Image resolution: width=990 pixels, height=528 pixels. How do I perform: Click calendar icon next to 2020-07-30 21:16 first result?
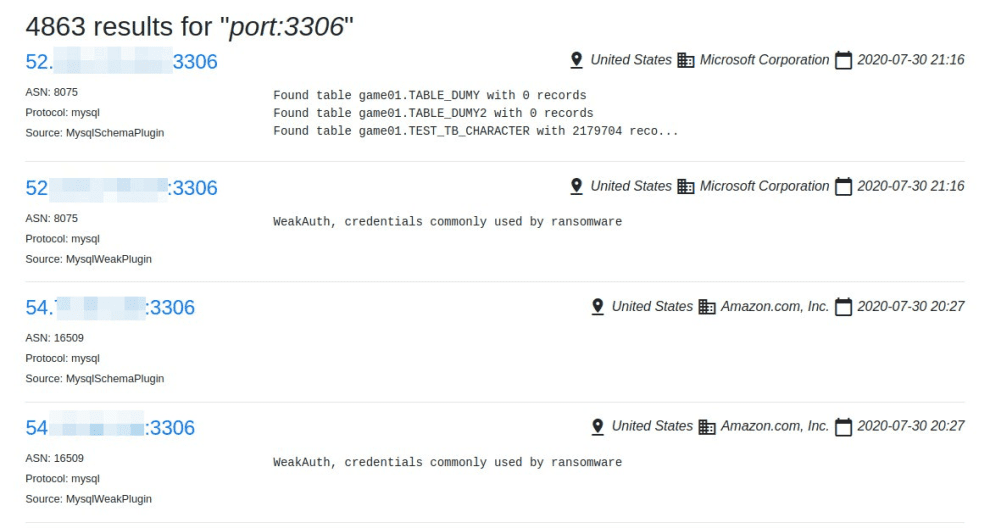click(x=844, y=60)
